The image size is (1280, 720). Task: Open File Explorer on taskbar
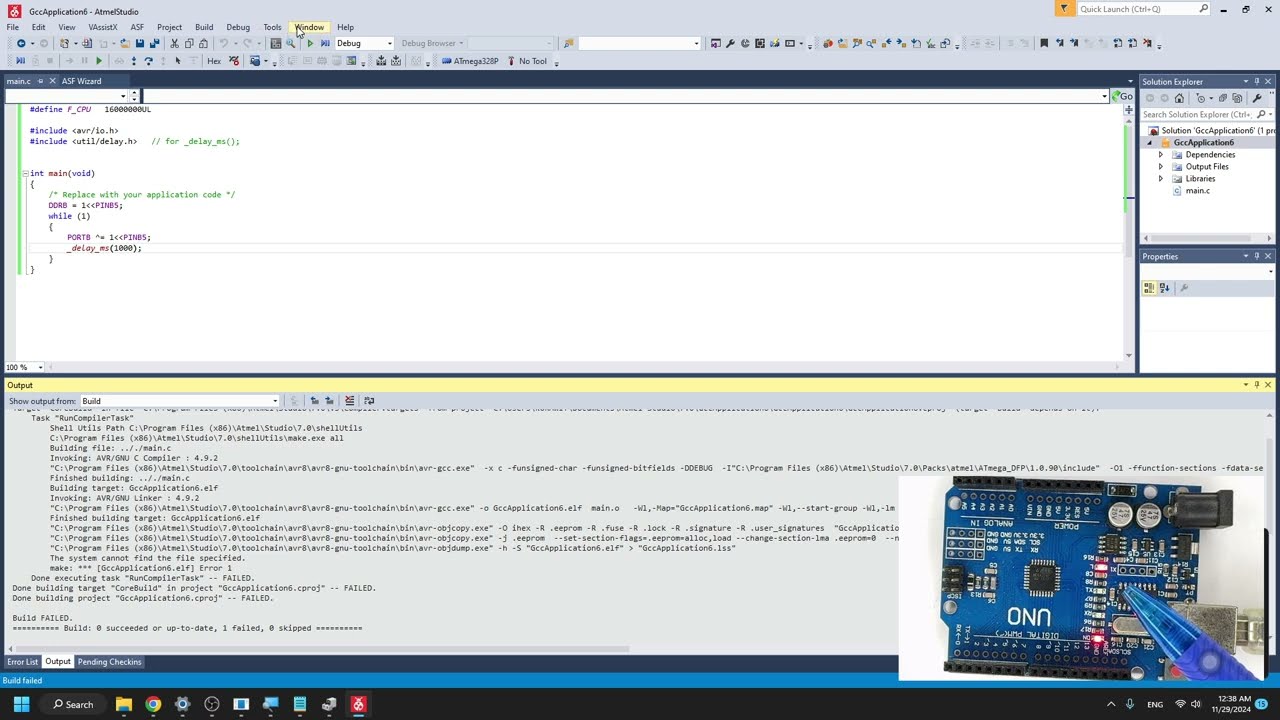tap(124, 704)
